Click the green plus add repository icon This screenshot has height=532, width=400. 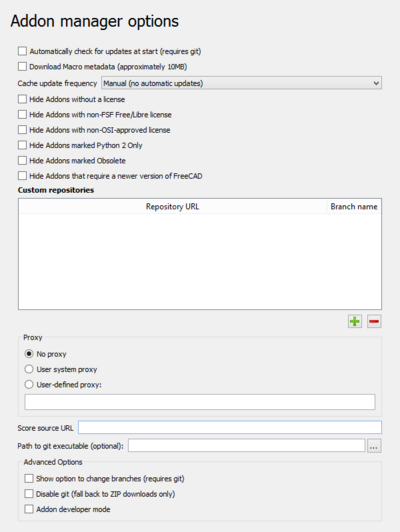(x=355, y=321)
